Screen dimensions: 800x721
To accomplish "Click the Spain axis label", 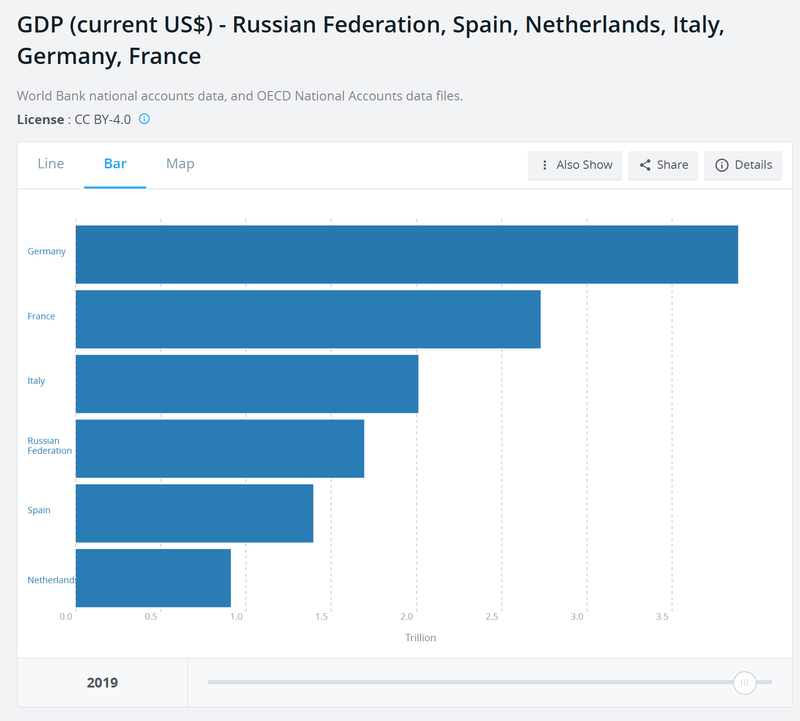I will coord(39,510).
